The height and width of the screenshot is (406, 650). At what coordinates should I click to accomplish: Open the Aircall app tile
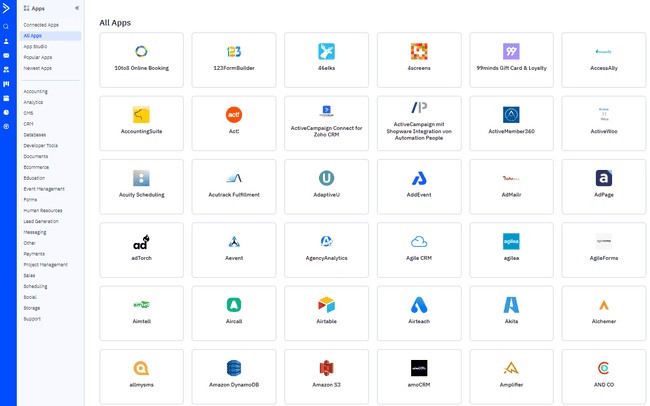[234, 312]
